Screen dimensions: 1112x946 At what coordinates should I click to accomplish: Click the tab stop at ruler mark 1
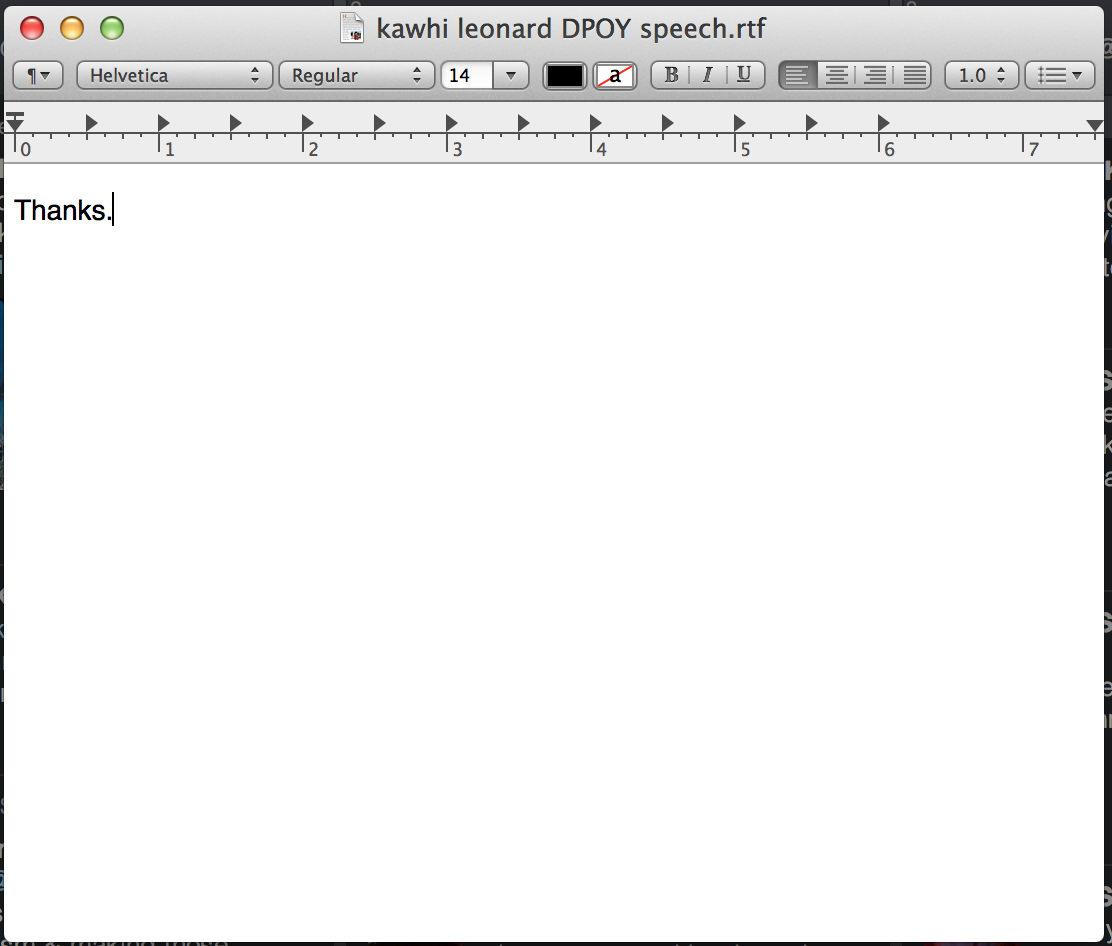tap(164, 123)
